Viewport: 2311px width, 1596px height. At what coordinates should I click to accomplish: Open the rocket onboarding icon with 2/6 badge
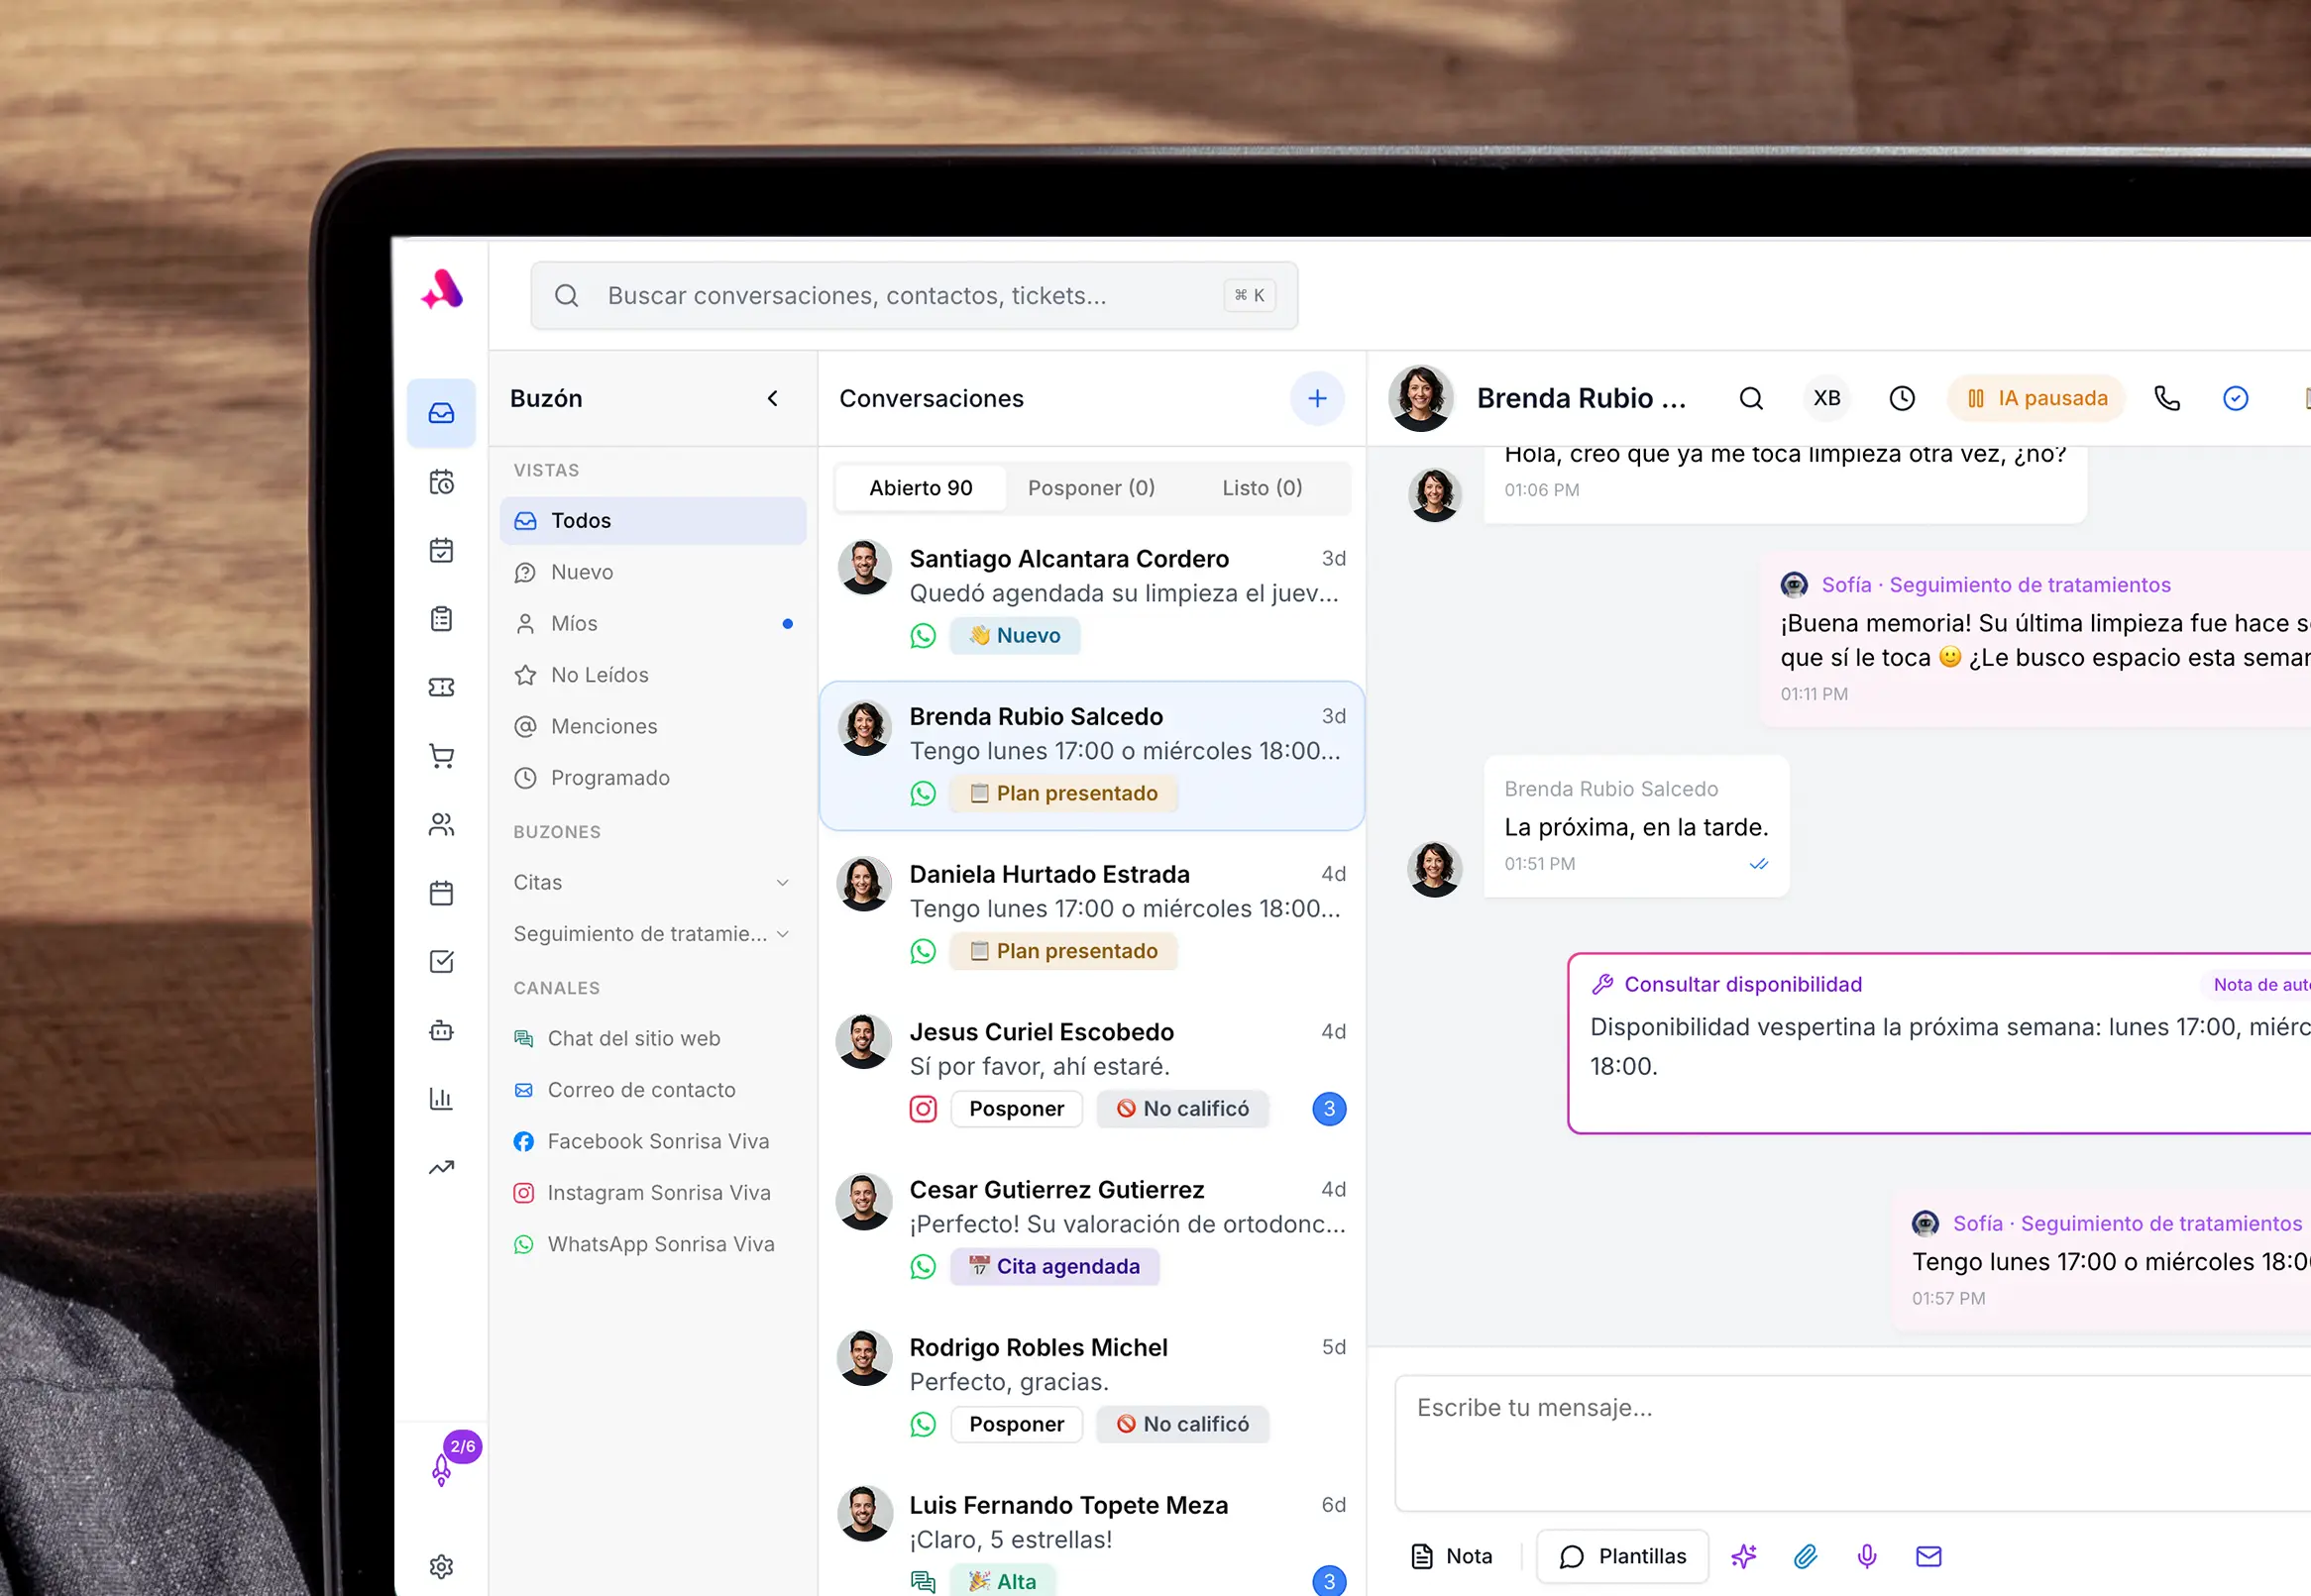[x=441, y=1469]
